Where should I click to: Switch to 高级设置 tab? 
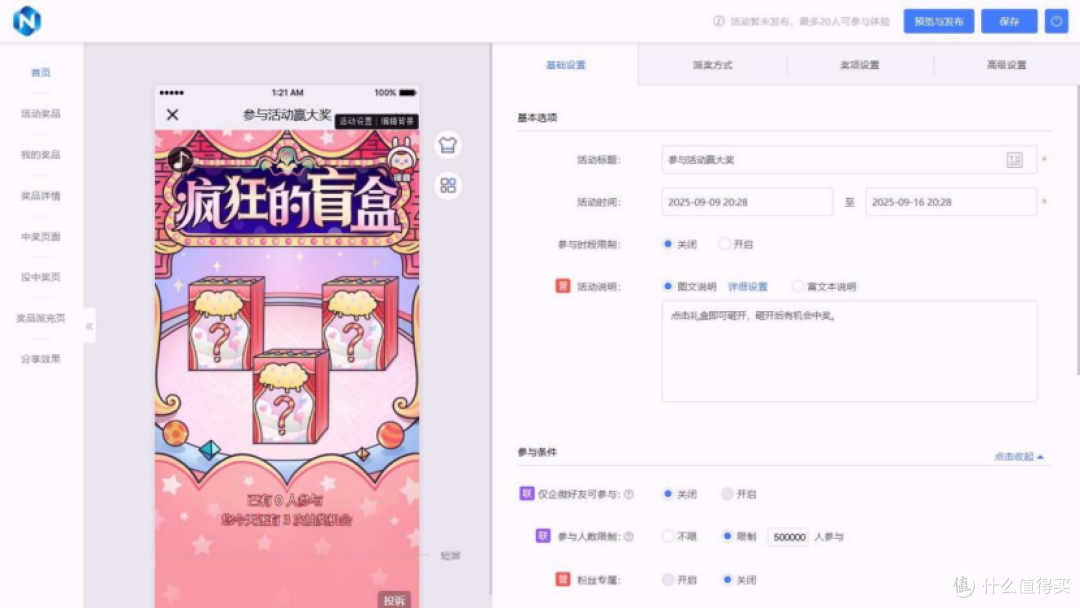click(x=1006, y=65)
